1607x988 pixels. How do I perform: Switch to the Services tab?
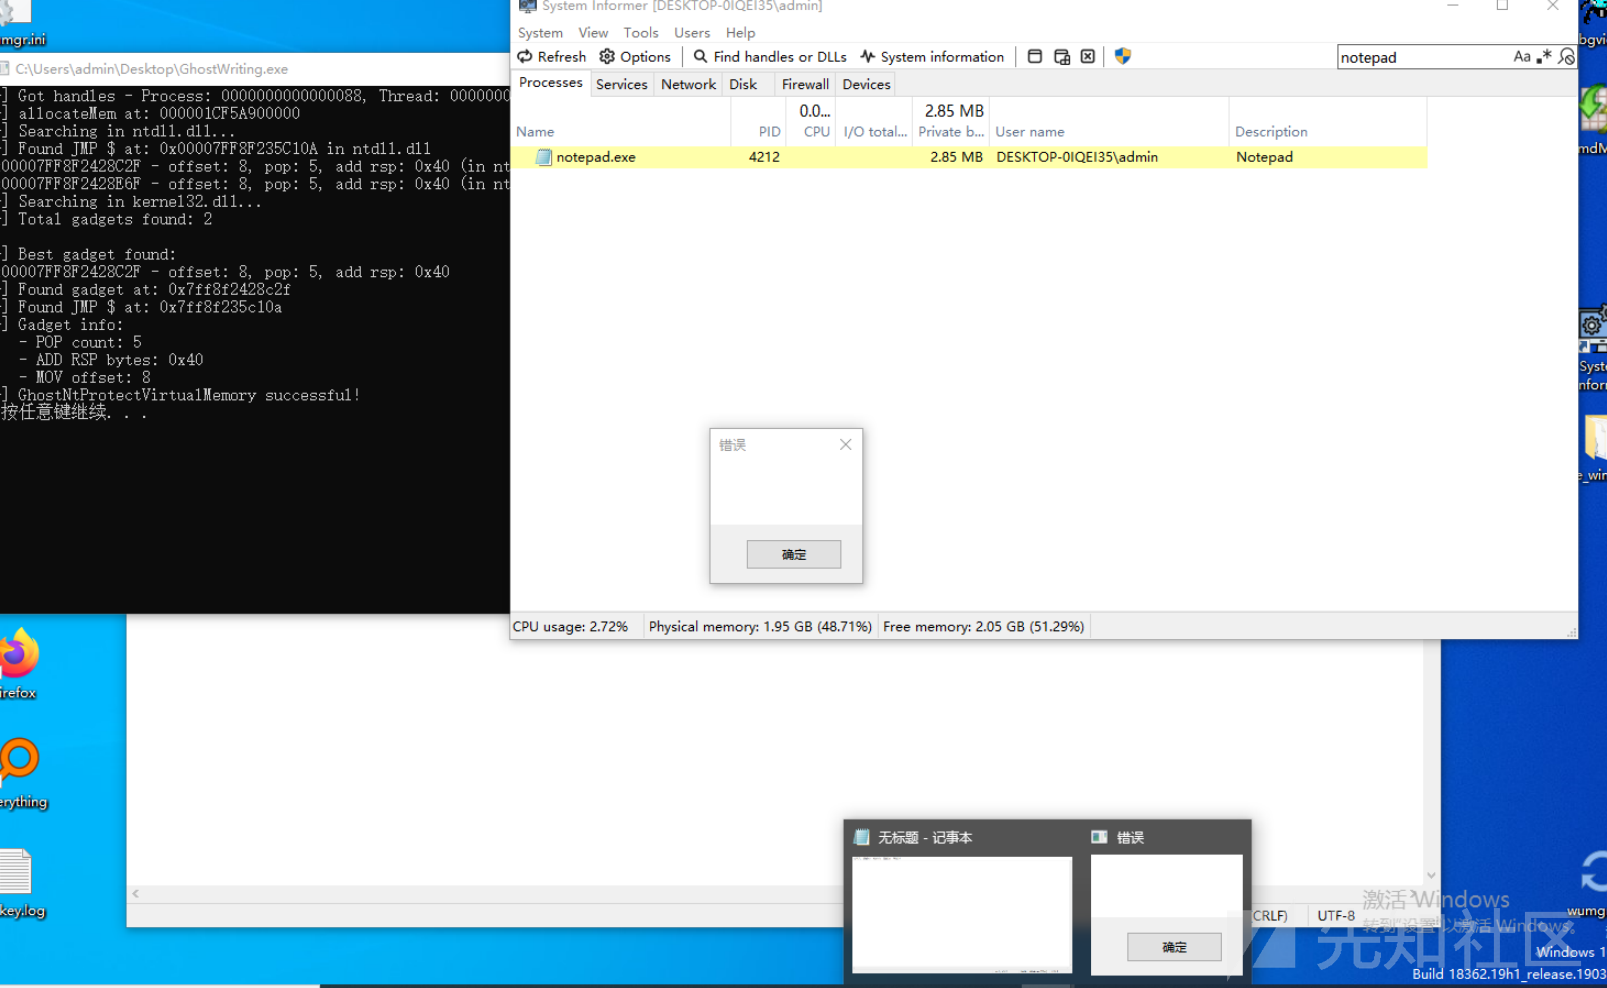(x=622, y=85)
